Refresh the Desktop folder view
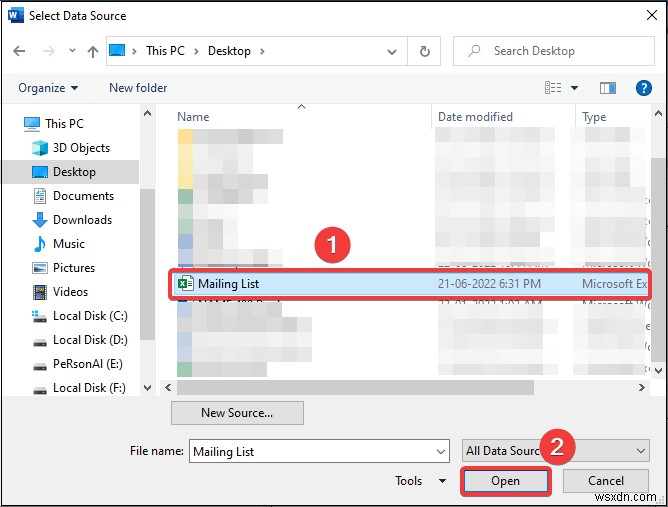 pyautogui.click(x=424, y=51)
